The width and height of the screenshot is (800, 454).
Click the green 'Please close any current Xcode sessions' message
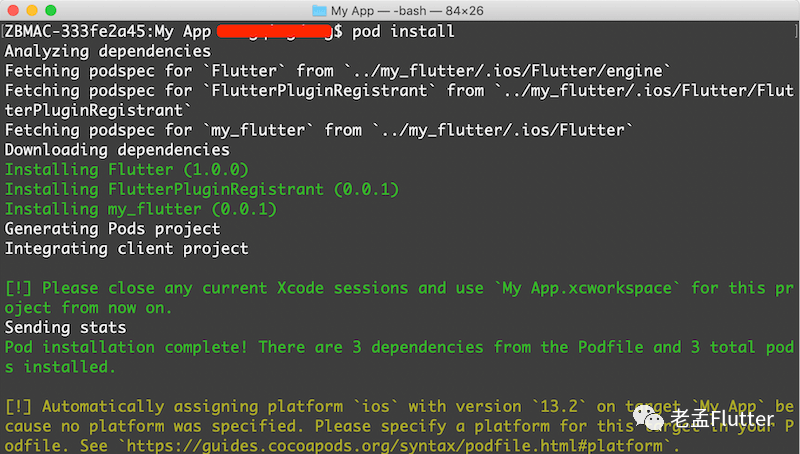click(x=399, y=298)
